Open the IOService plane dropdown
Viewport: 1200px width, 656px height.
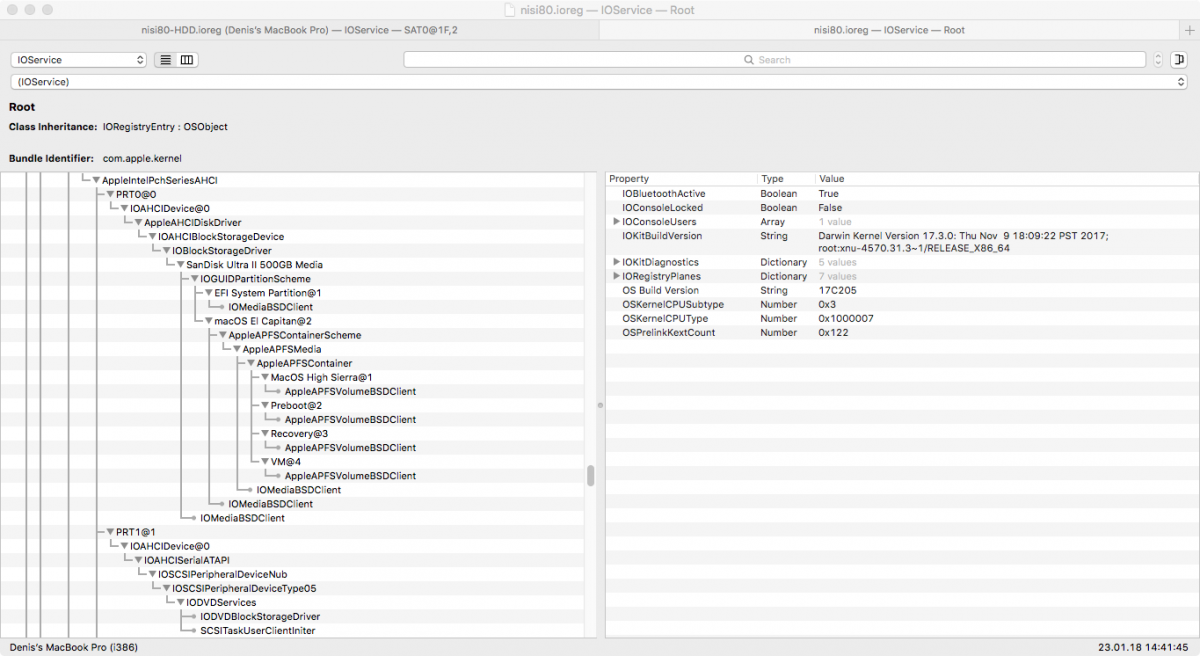click(79, 60)
